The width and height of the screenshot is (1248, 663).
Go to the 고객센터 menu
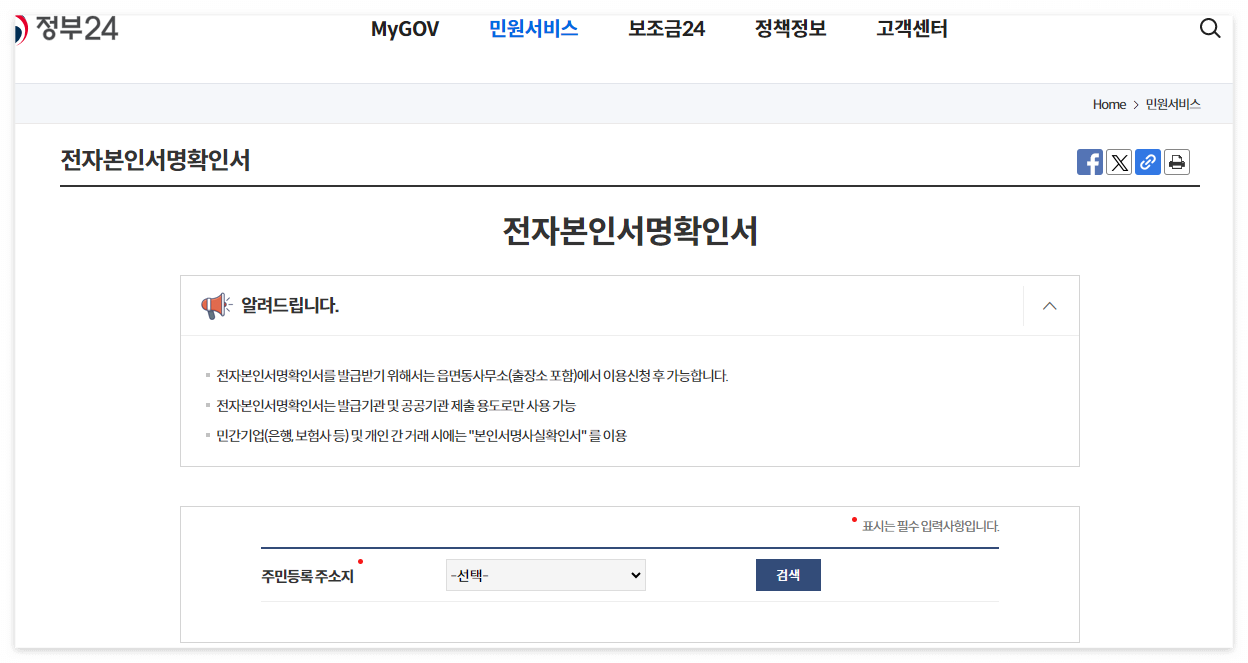pos(911,29)
